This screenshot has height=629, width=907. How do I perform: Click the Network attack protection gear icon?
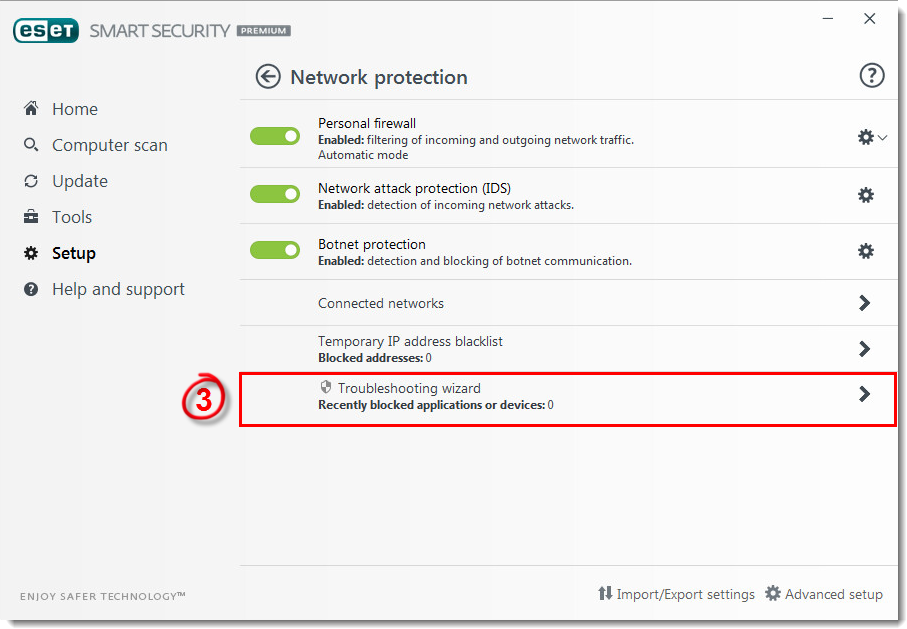865,195
